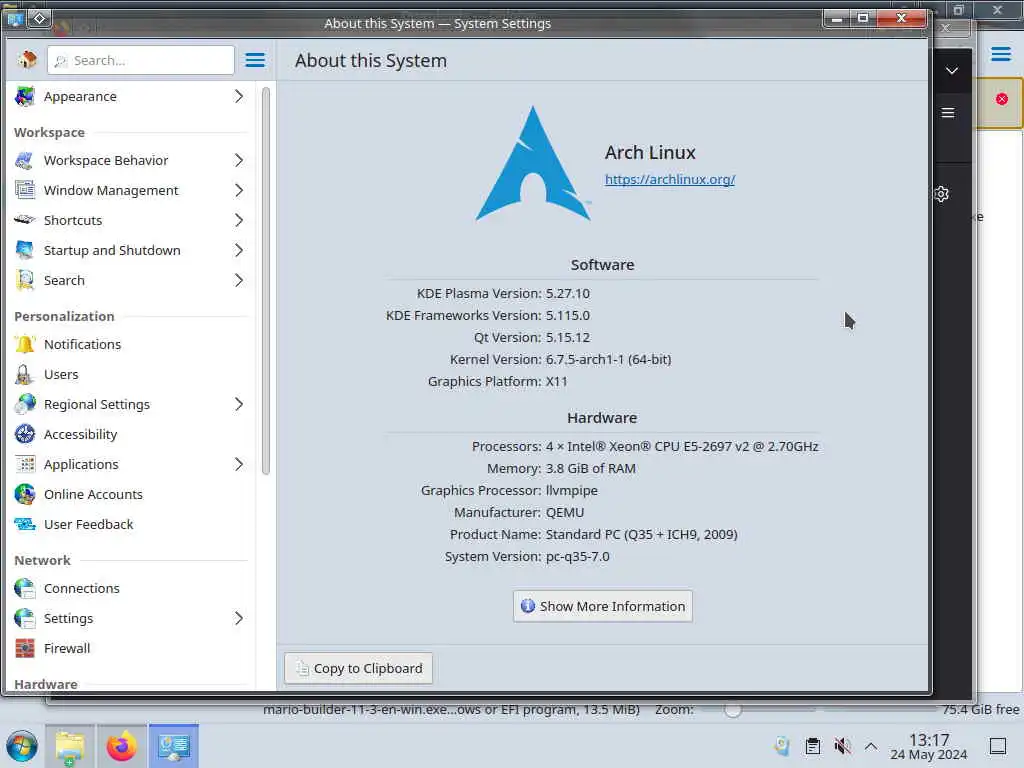Open Firefox from the taskbar

click(121, 746)
